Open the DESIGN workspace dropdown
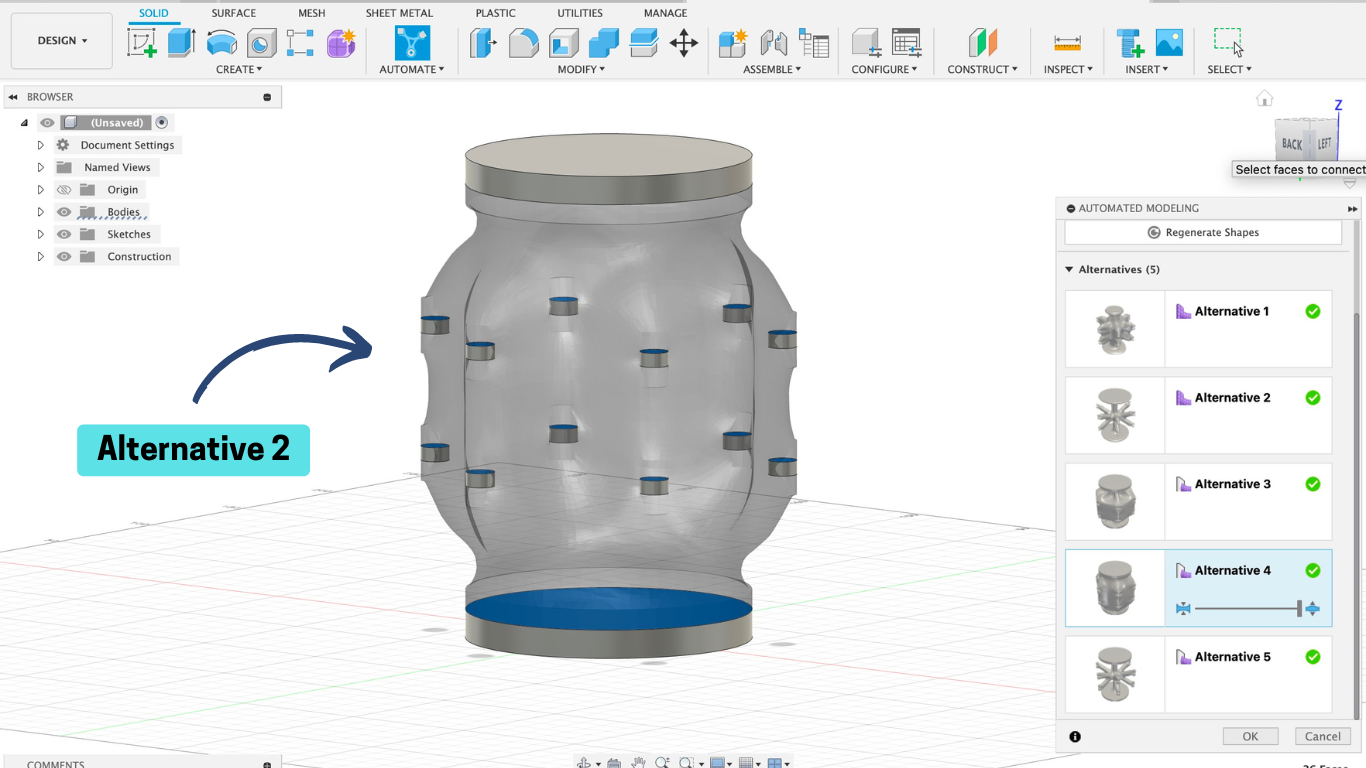 click(62, 41)
